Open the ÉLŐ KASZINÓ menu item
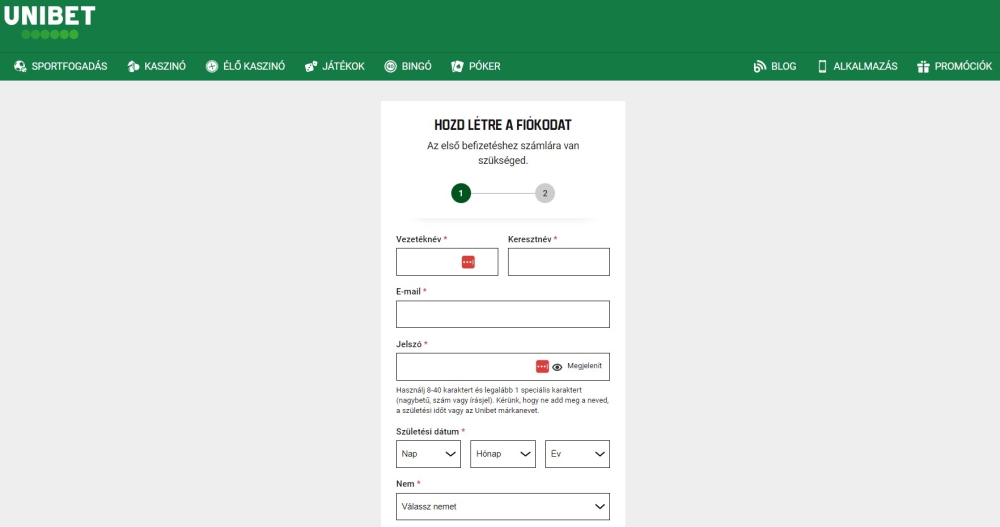The image size is (1000, 527). pyautogui.click(x=246, y=66)
